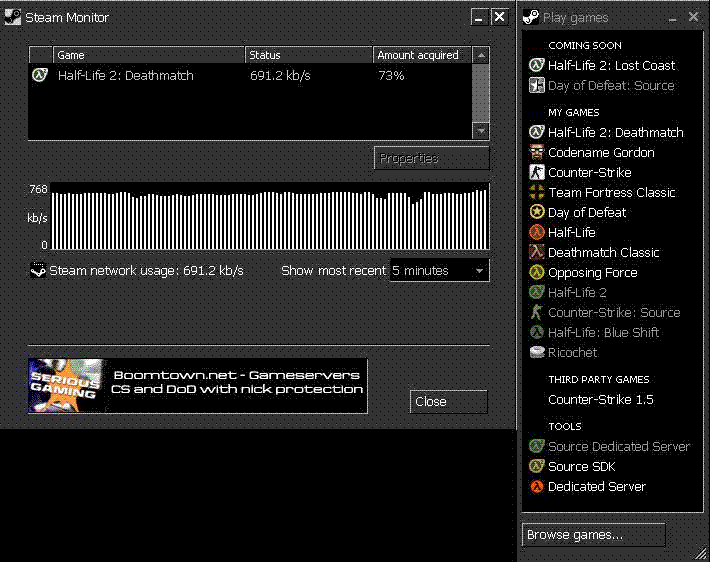Click the Half-Life 2: Deathmatch icon in My Games
This screenshot has width=710, height=562.
537,132
